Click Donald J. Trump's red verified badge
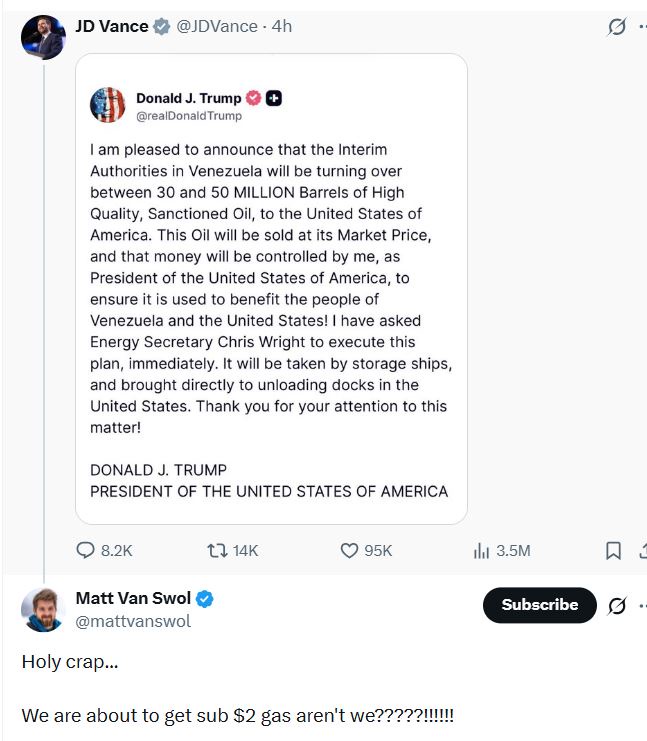The height and width of the screenshot is (741, 647). [x=254, y=98]
